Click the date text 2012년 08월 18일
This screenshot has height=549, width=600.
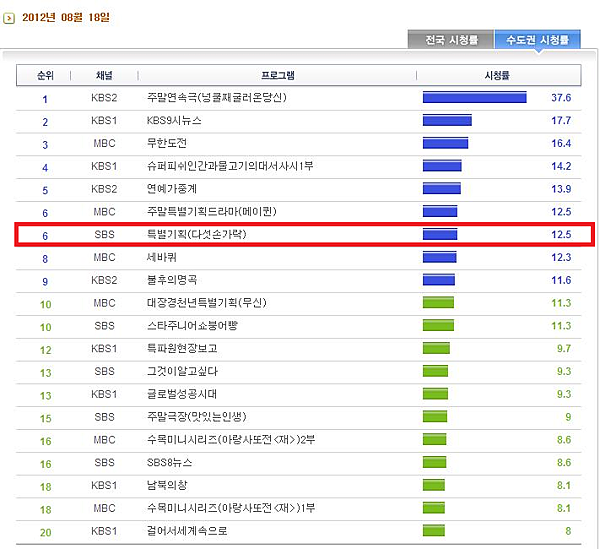[66, 17]
